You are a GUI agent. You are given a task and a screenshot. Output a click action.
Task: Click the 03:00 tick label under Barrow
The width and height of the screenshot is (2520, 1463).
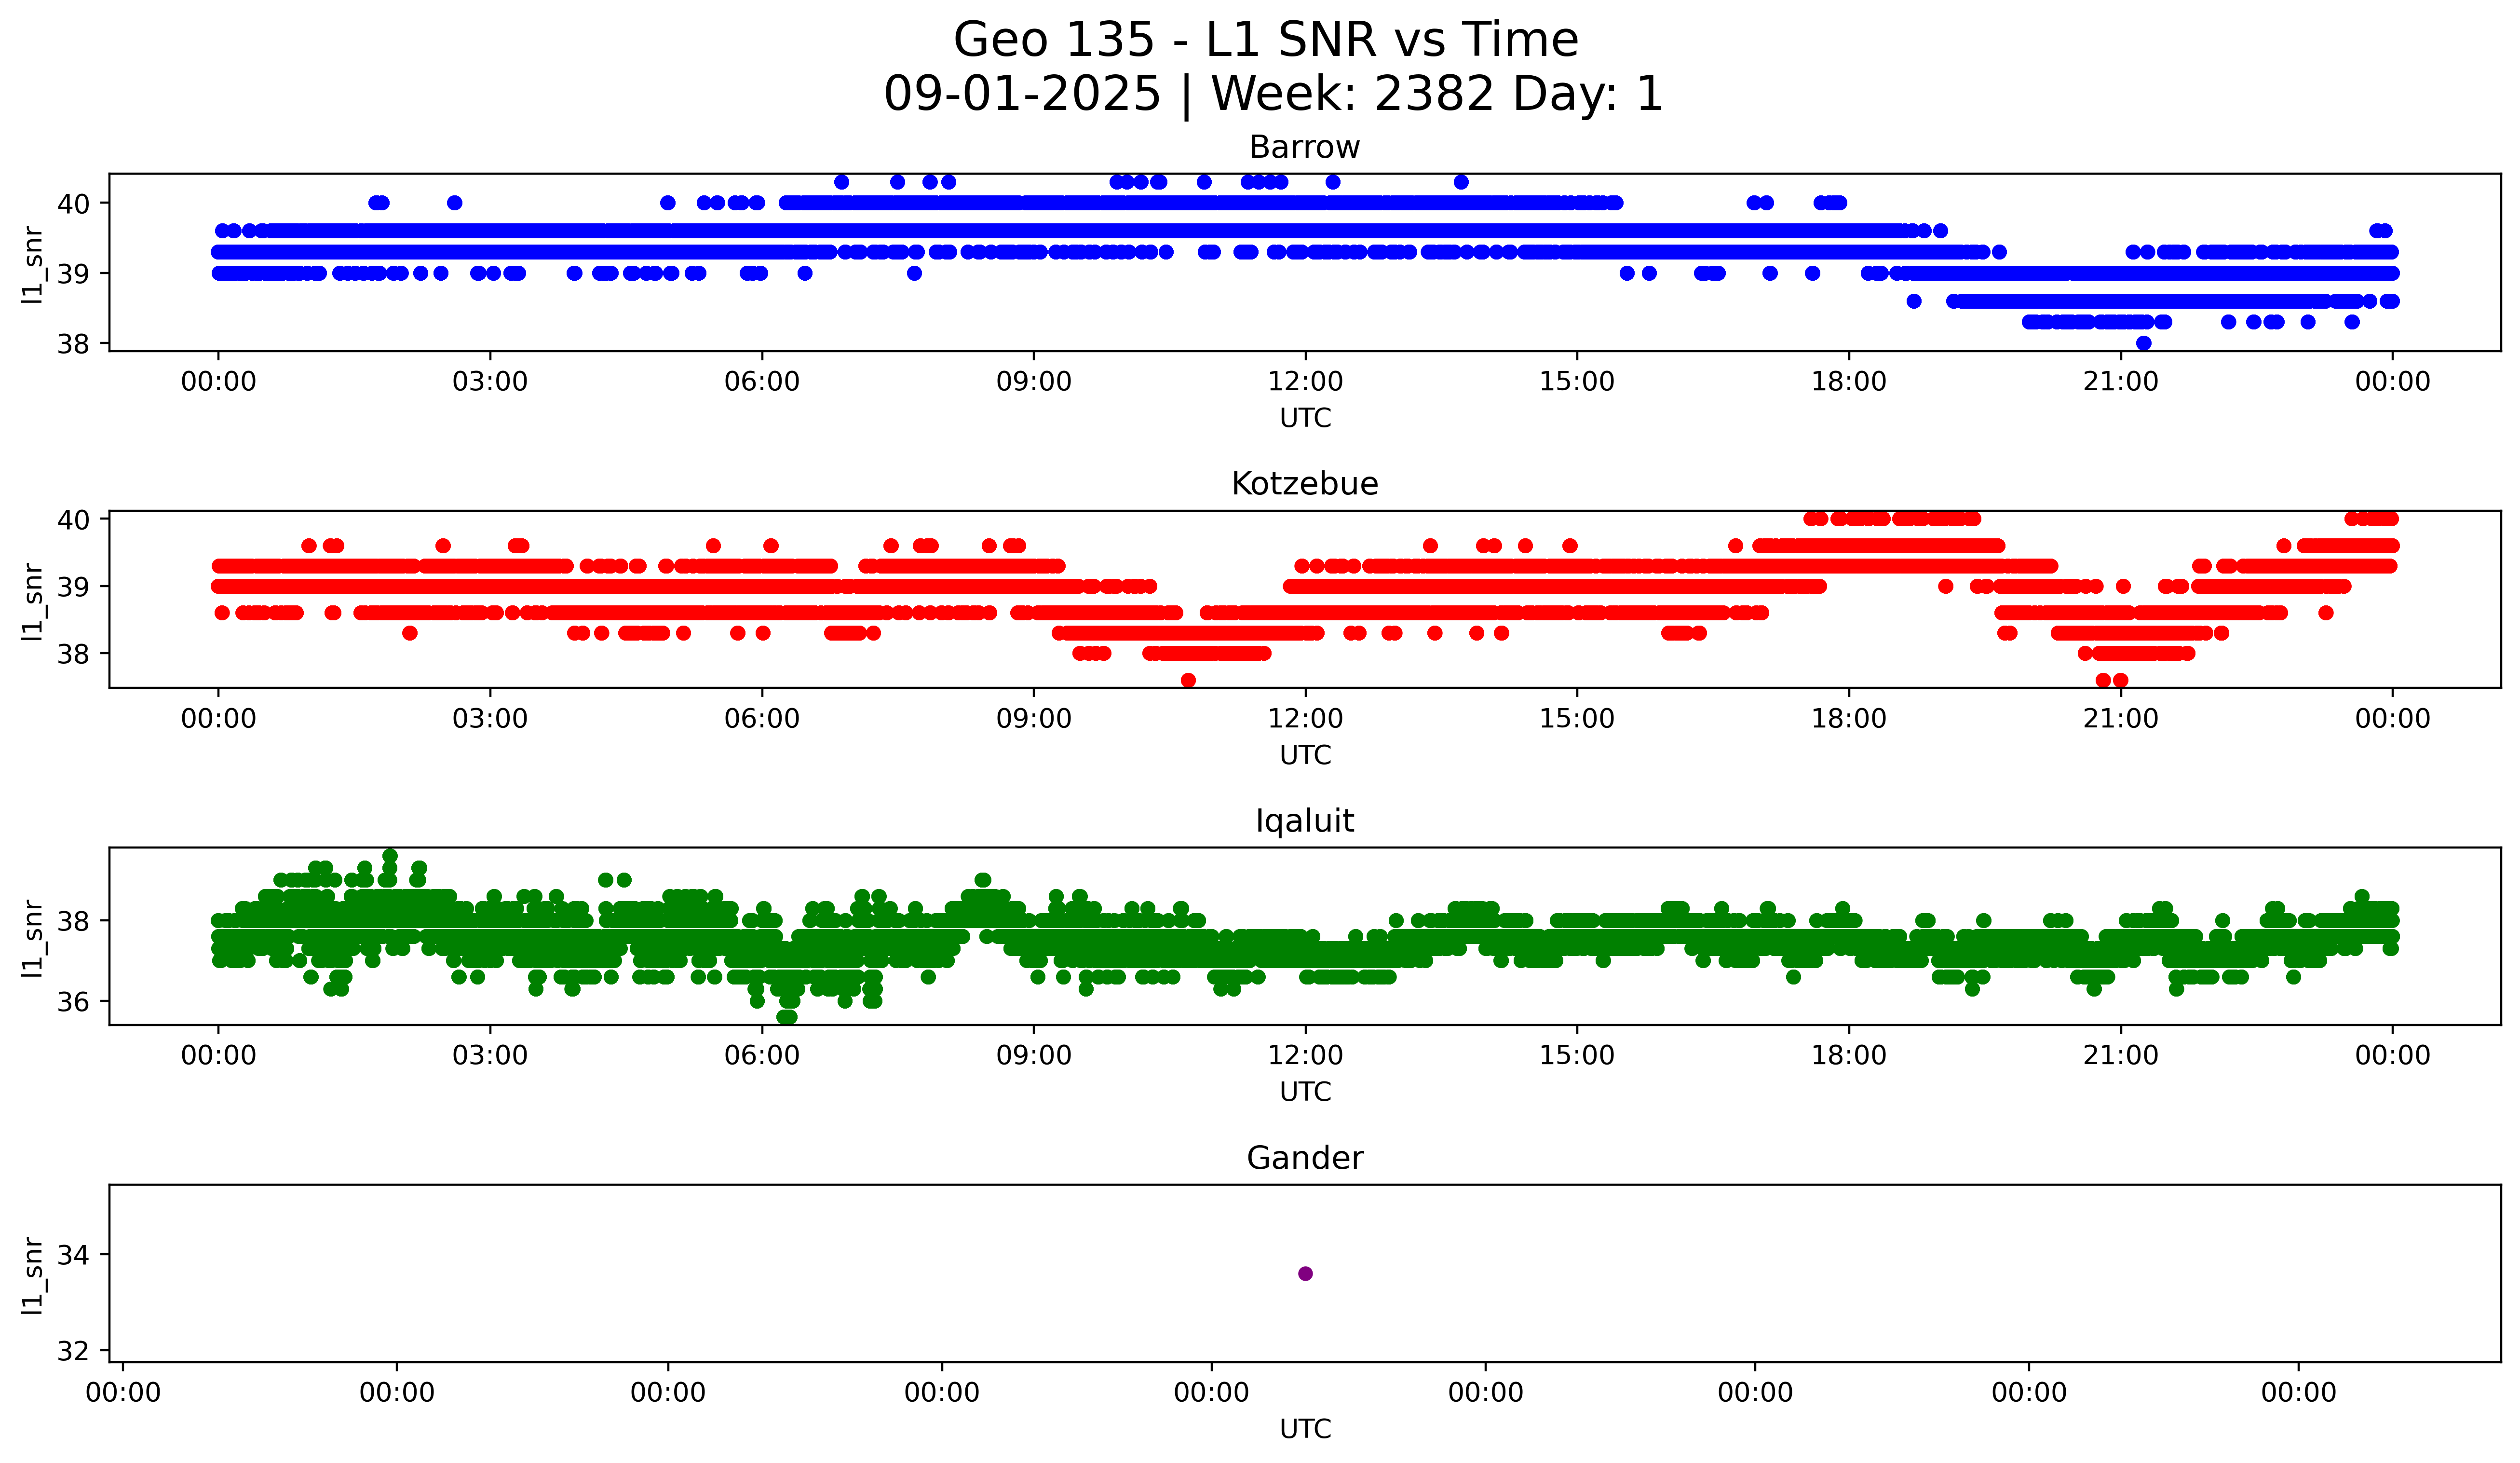click(489, 382)
